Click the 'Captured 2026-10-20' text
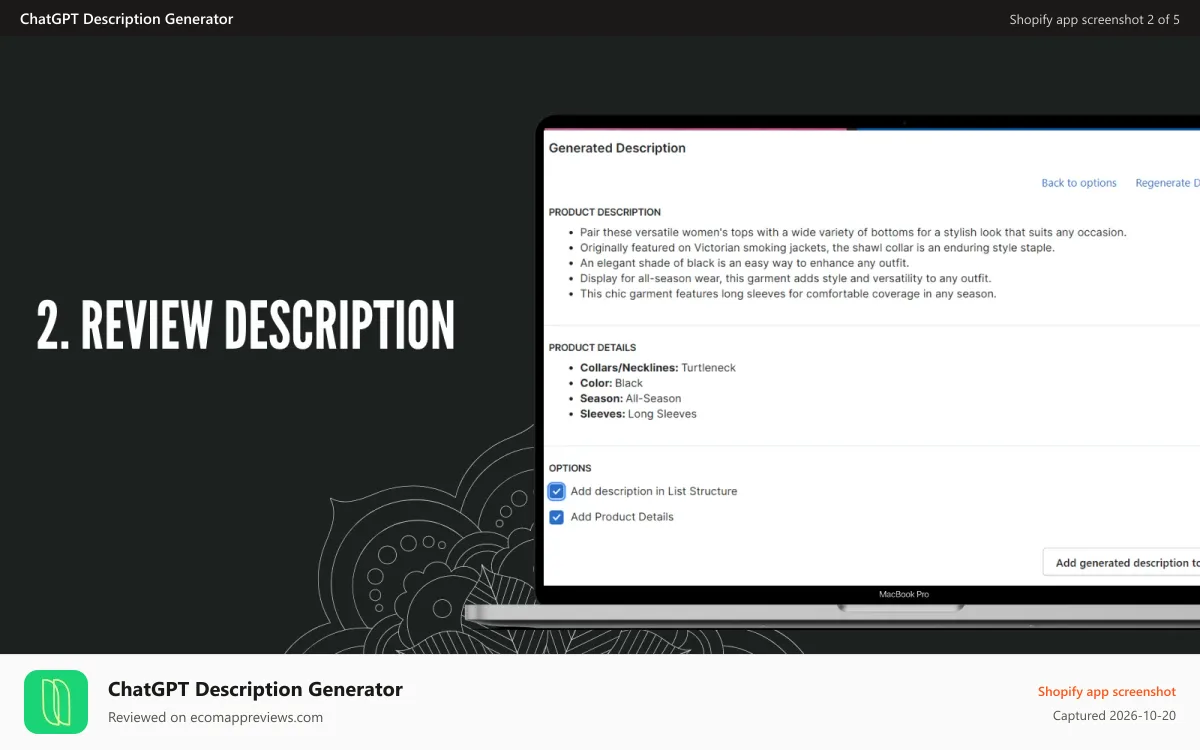Screen dimensions: 1200x750 (x=1114, y=716)
